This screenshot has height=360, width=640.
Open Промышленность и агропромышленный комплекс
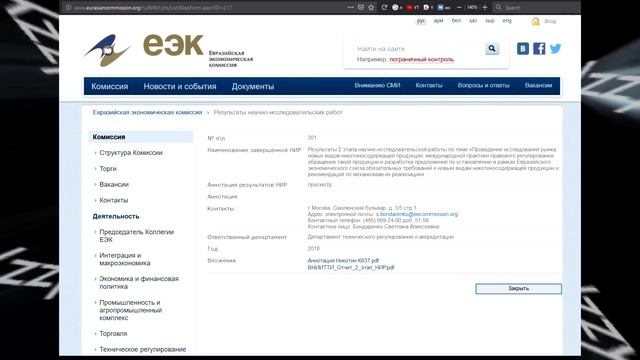130,310
